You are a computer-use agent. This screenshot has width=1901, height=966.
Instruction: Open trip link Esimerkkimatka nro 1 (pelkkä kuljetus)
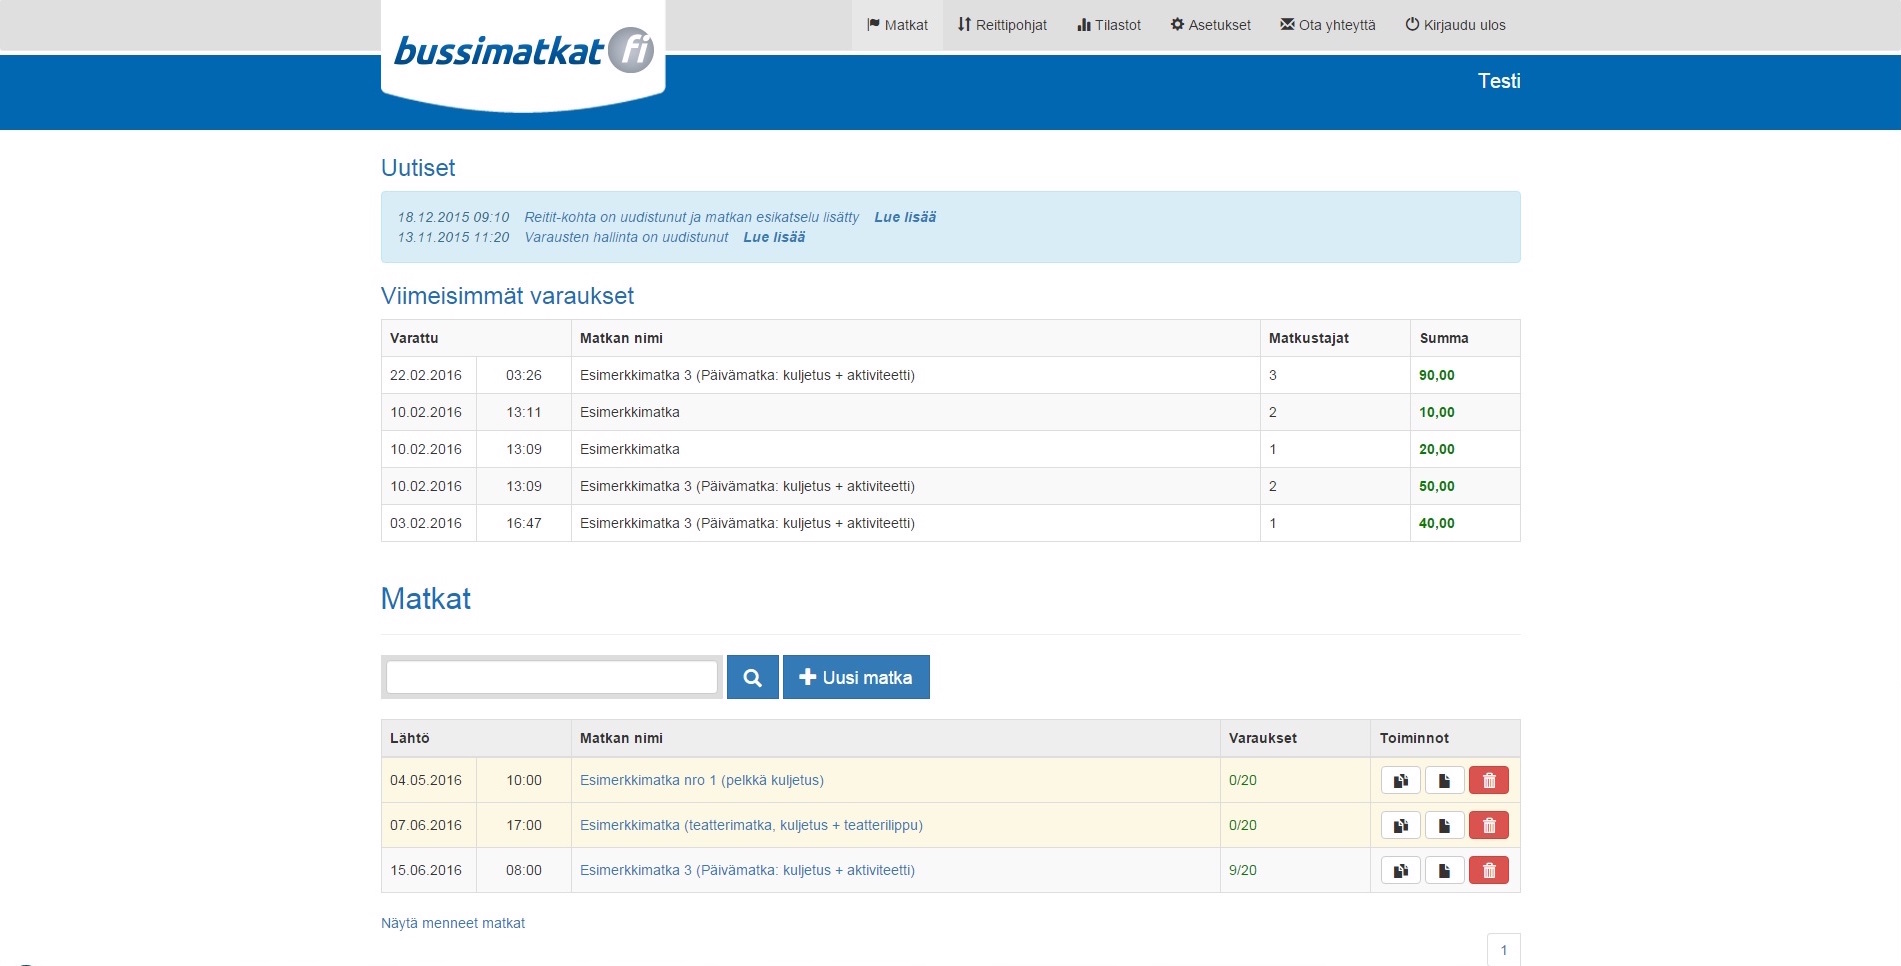702,780
